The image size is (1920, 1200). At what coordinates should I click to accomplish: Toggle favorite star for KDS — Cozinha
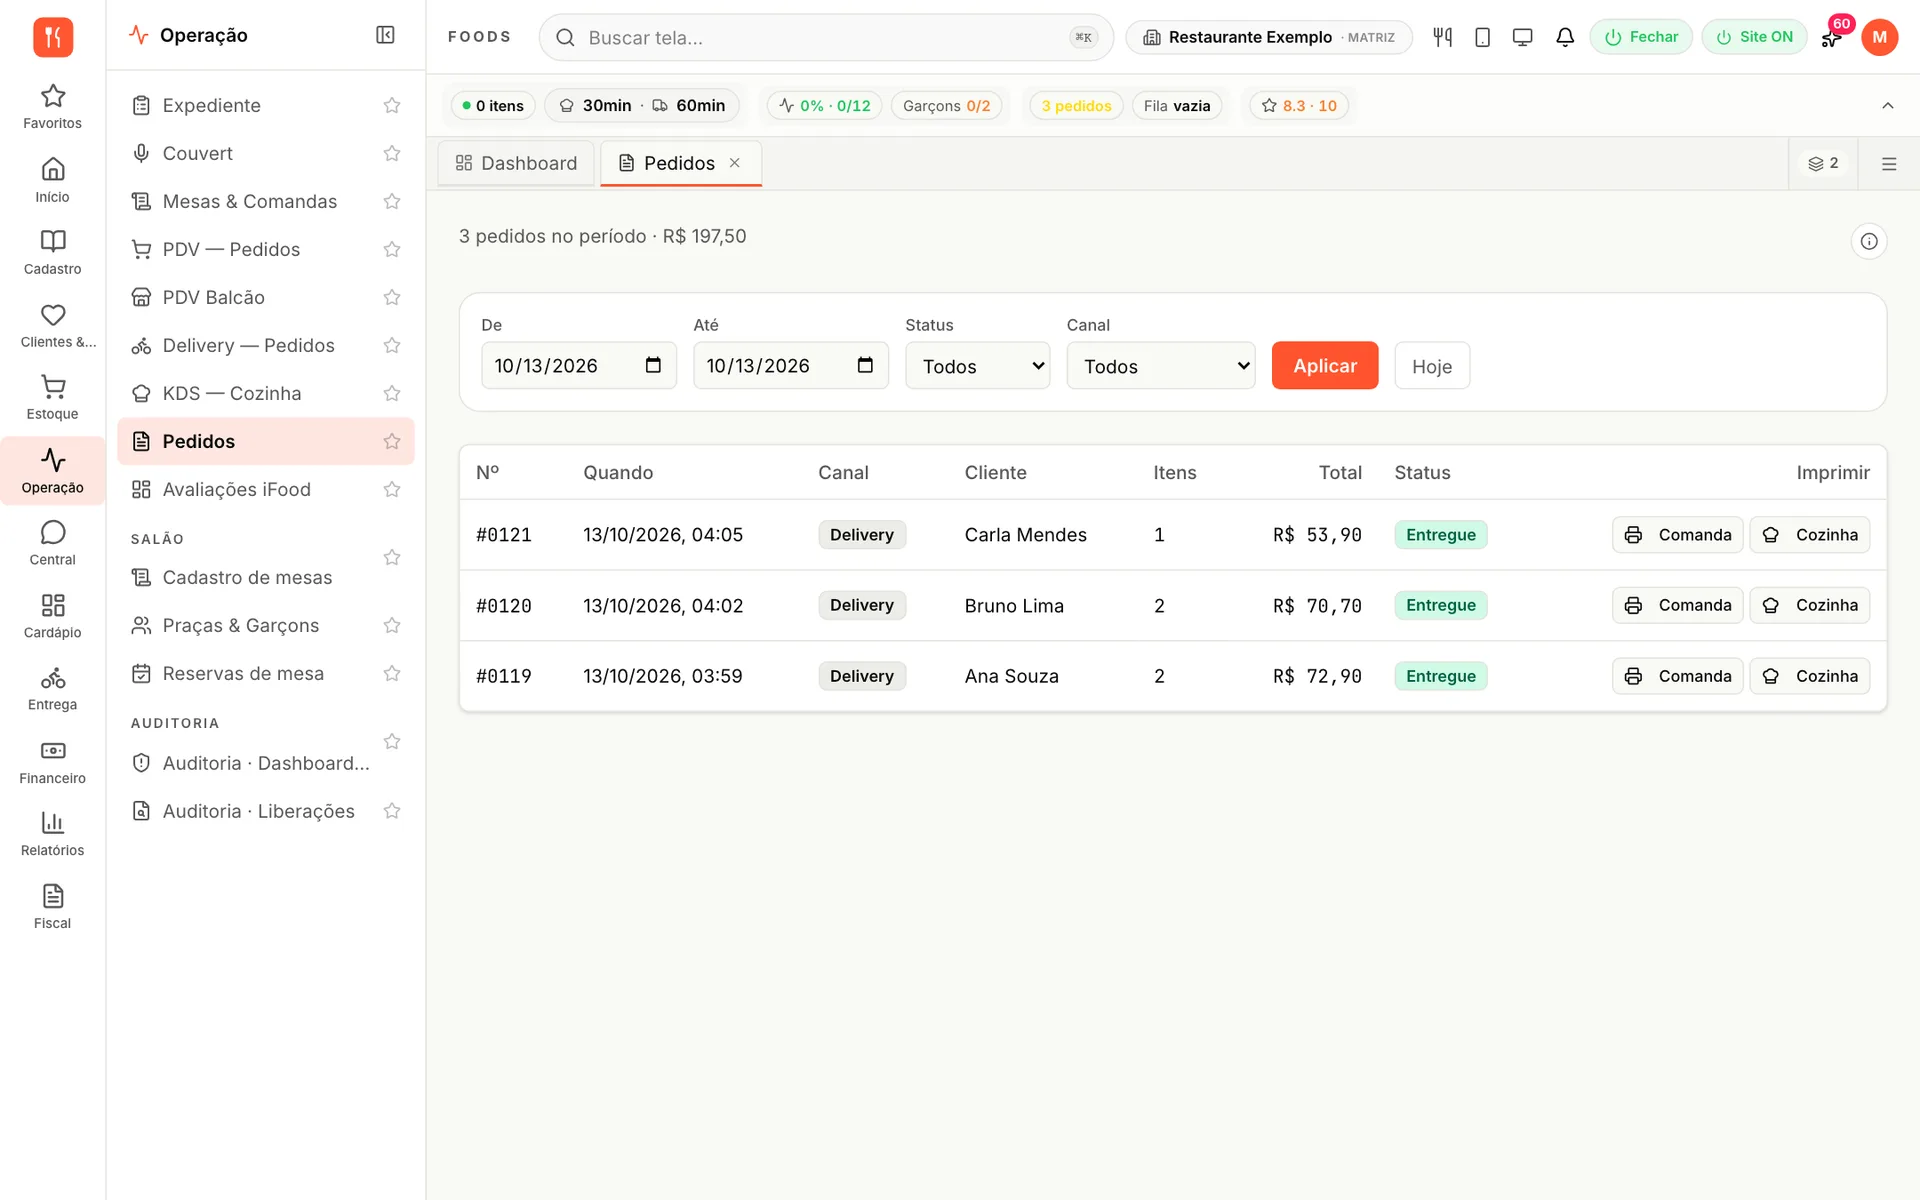(x=392, y=393)
